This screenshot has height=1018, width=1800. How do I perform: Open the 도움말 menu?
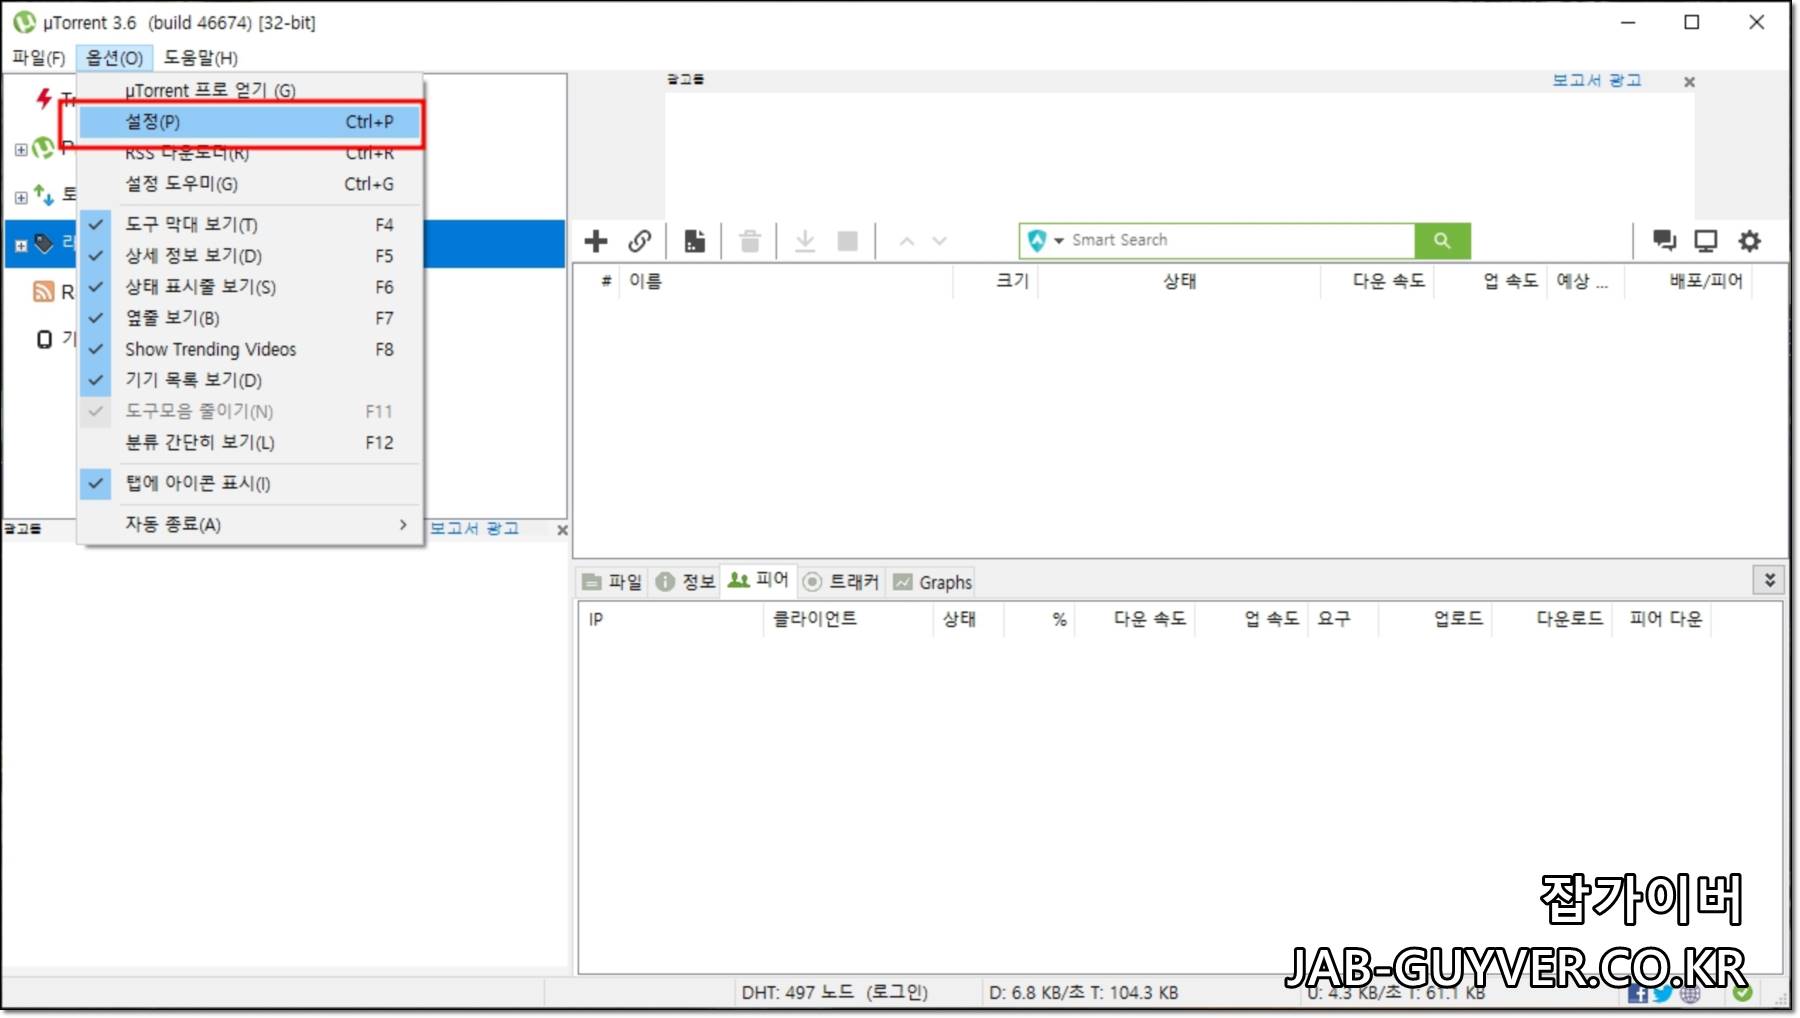(200, 58)
